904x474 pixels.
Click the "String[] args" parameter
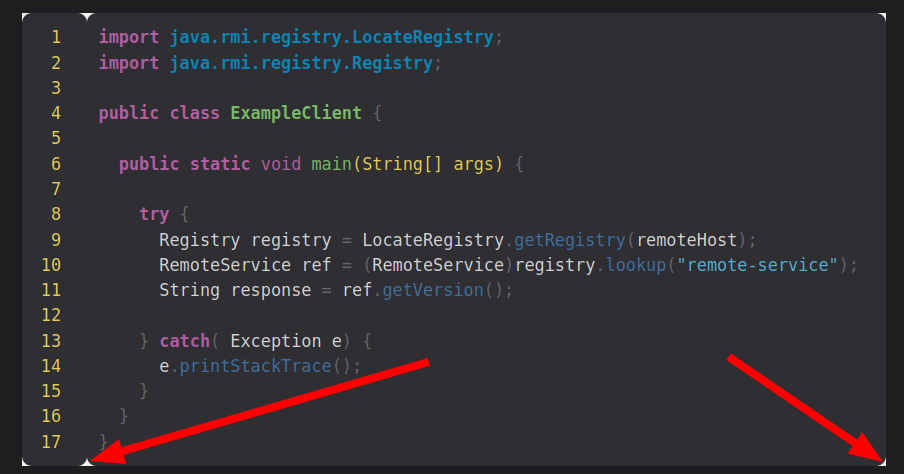[x=428, y=164]
